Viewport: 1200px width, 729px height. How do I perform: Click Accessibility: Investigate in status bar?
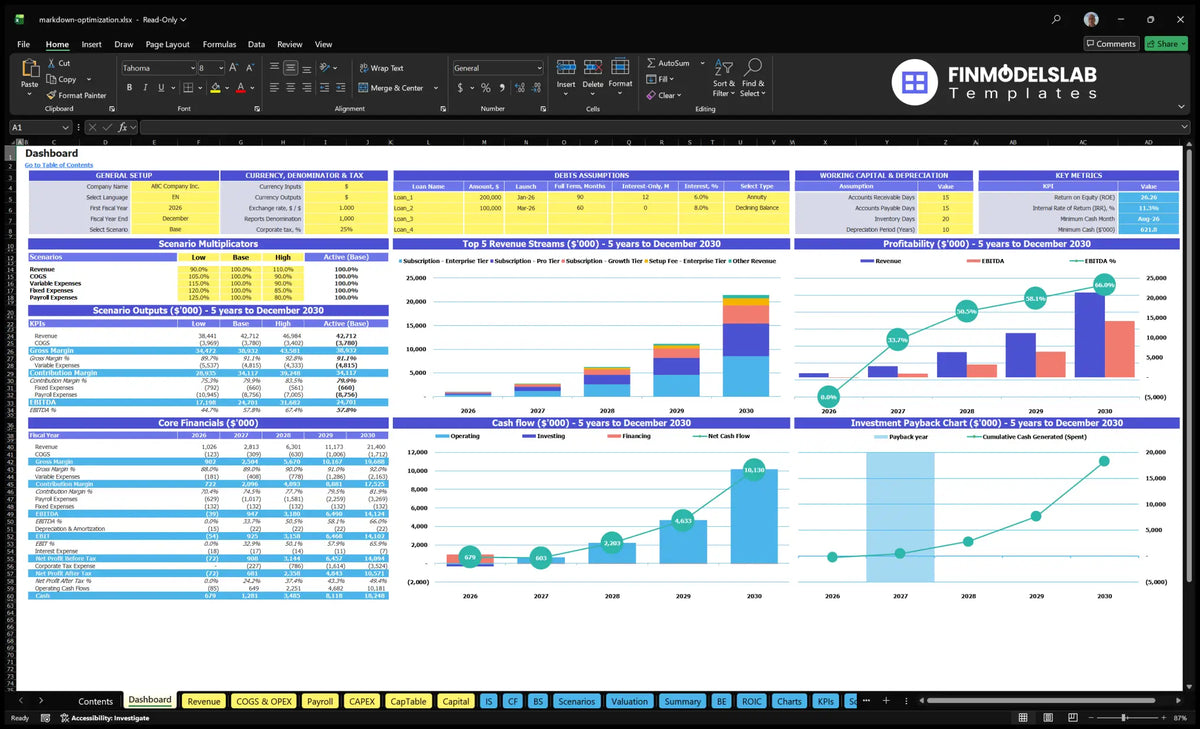(103, 718)
